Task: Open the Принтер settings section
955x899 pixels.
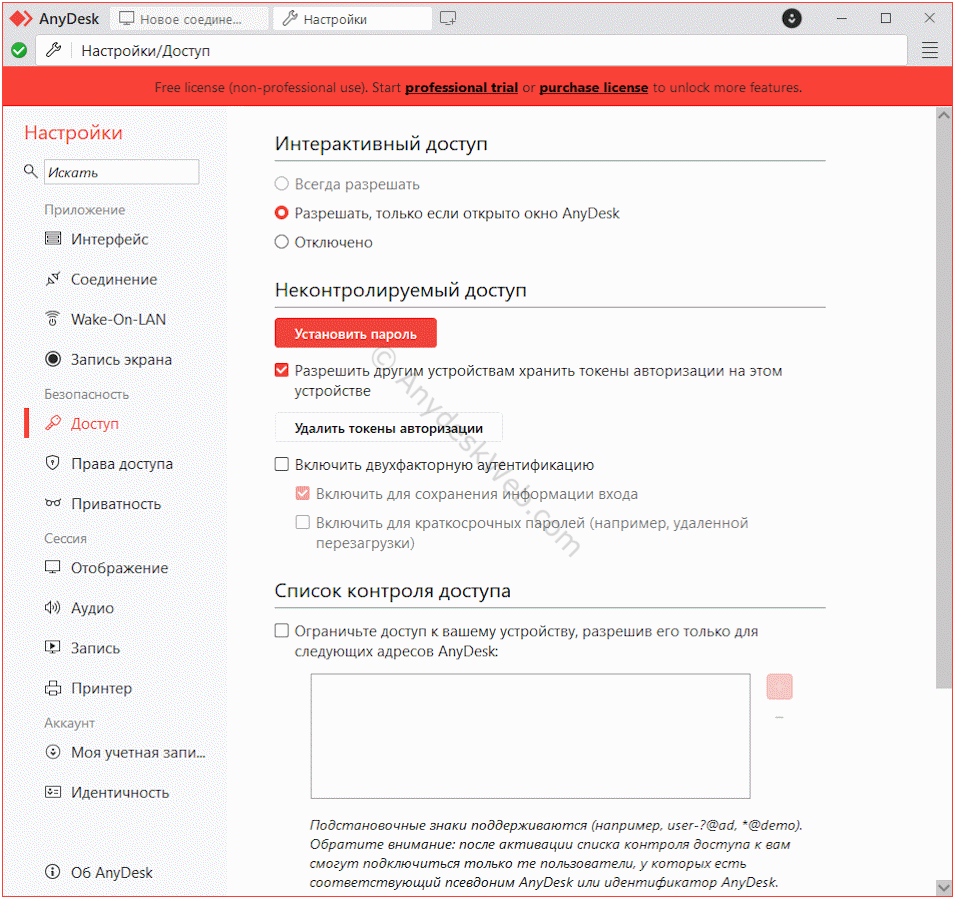Action: (101, 688)
